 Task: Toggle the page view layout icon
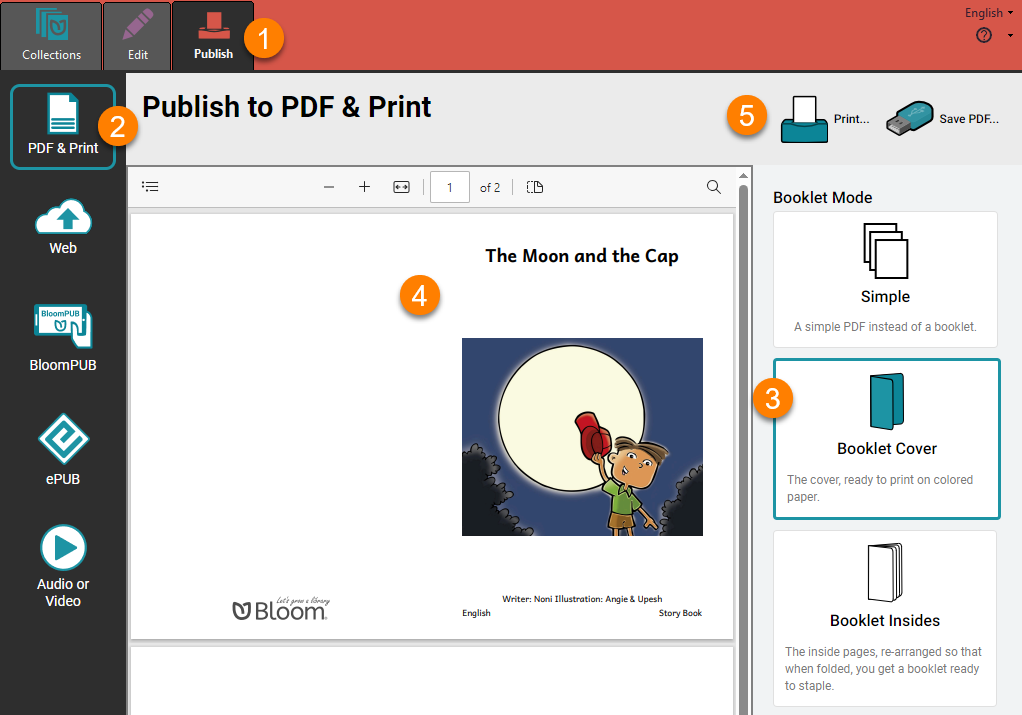pyautogui.click(x=534, y=187)
